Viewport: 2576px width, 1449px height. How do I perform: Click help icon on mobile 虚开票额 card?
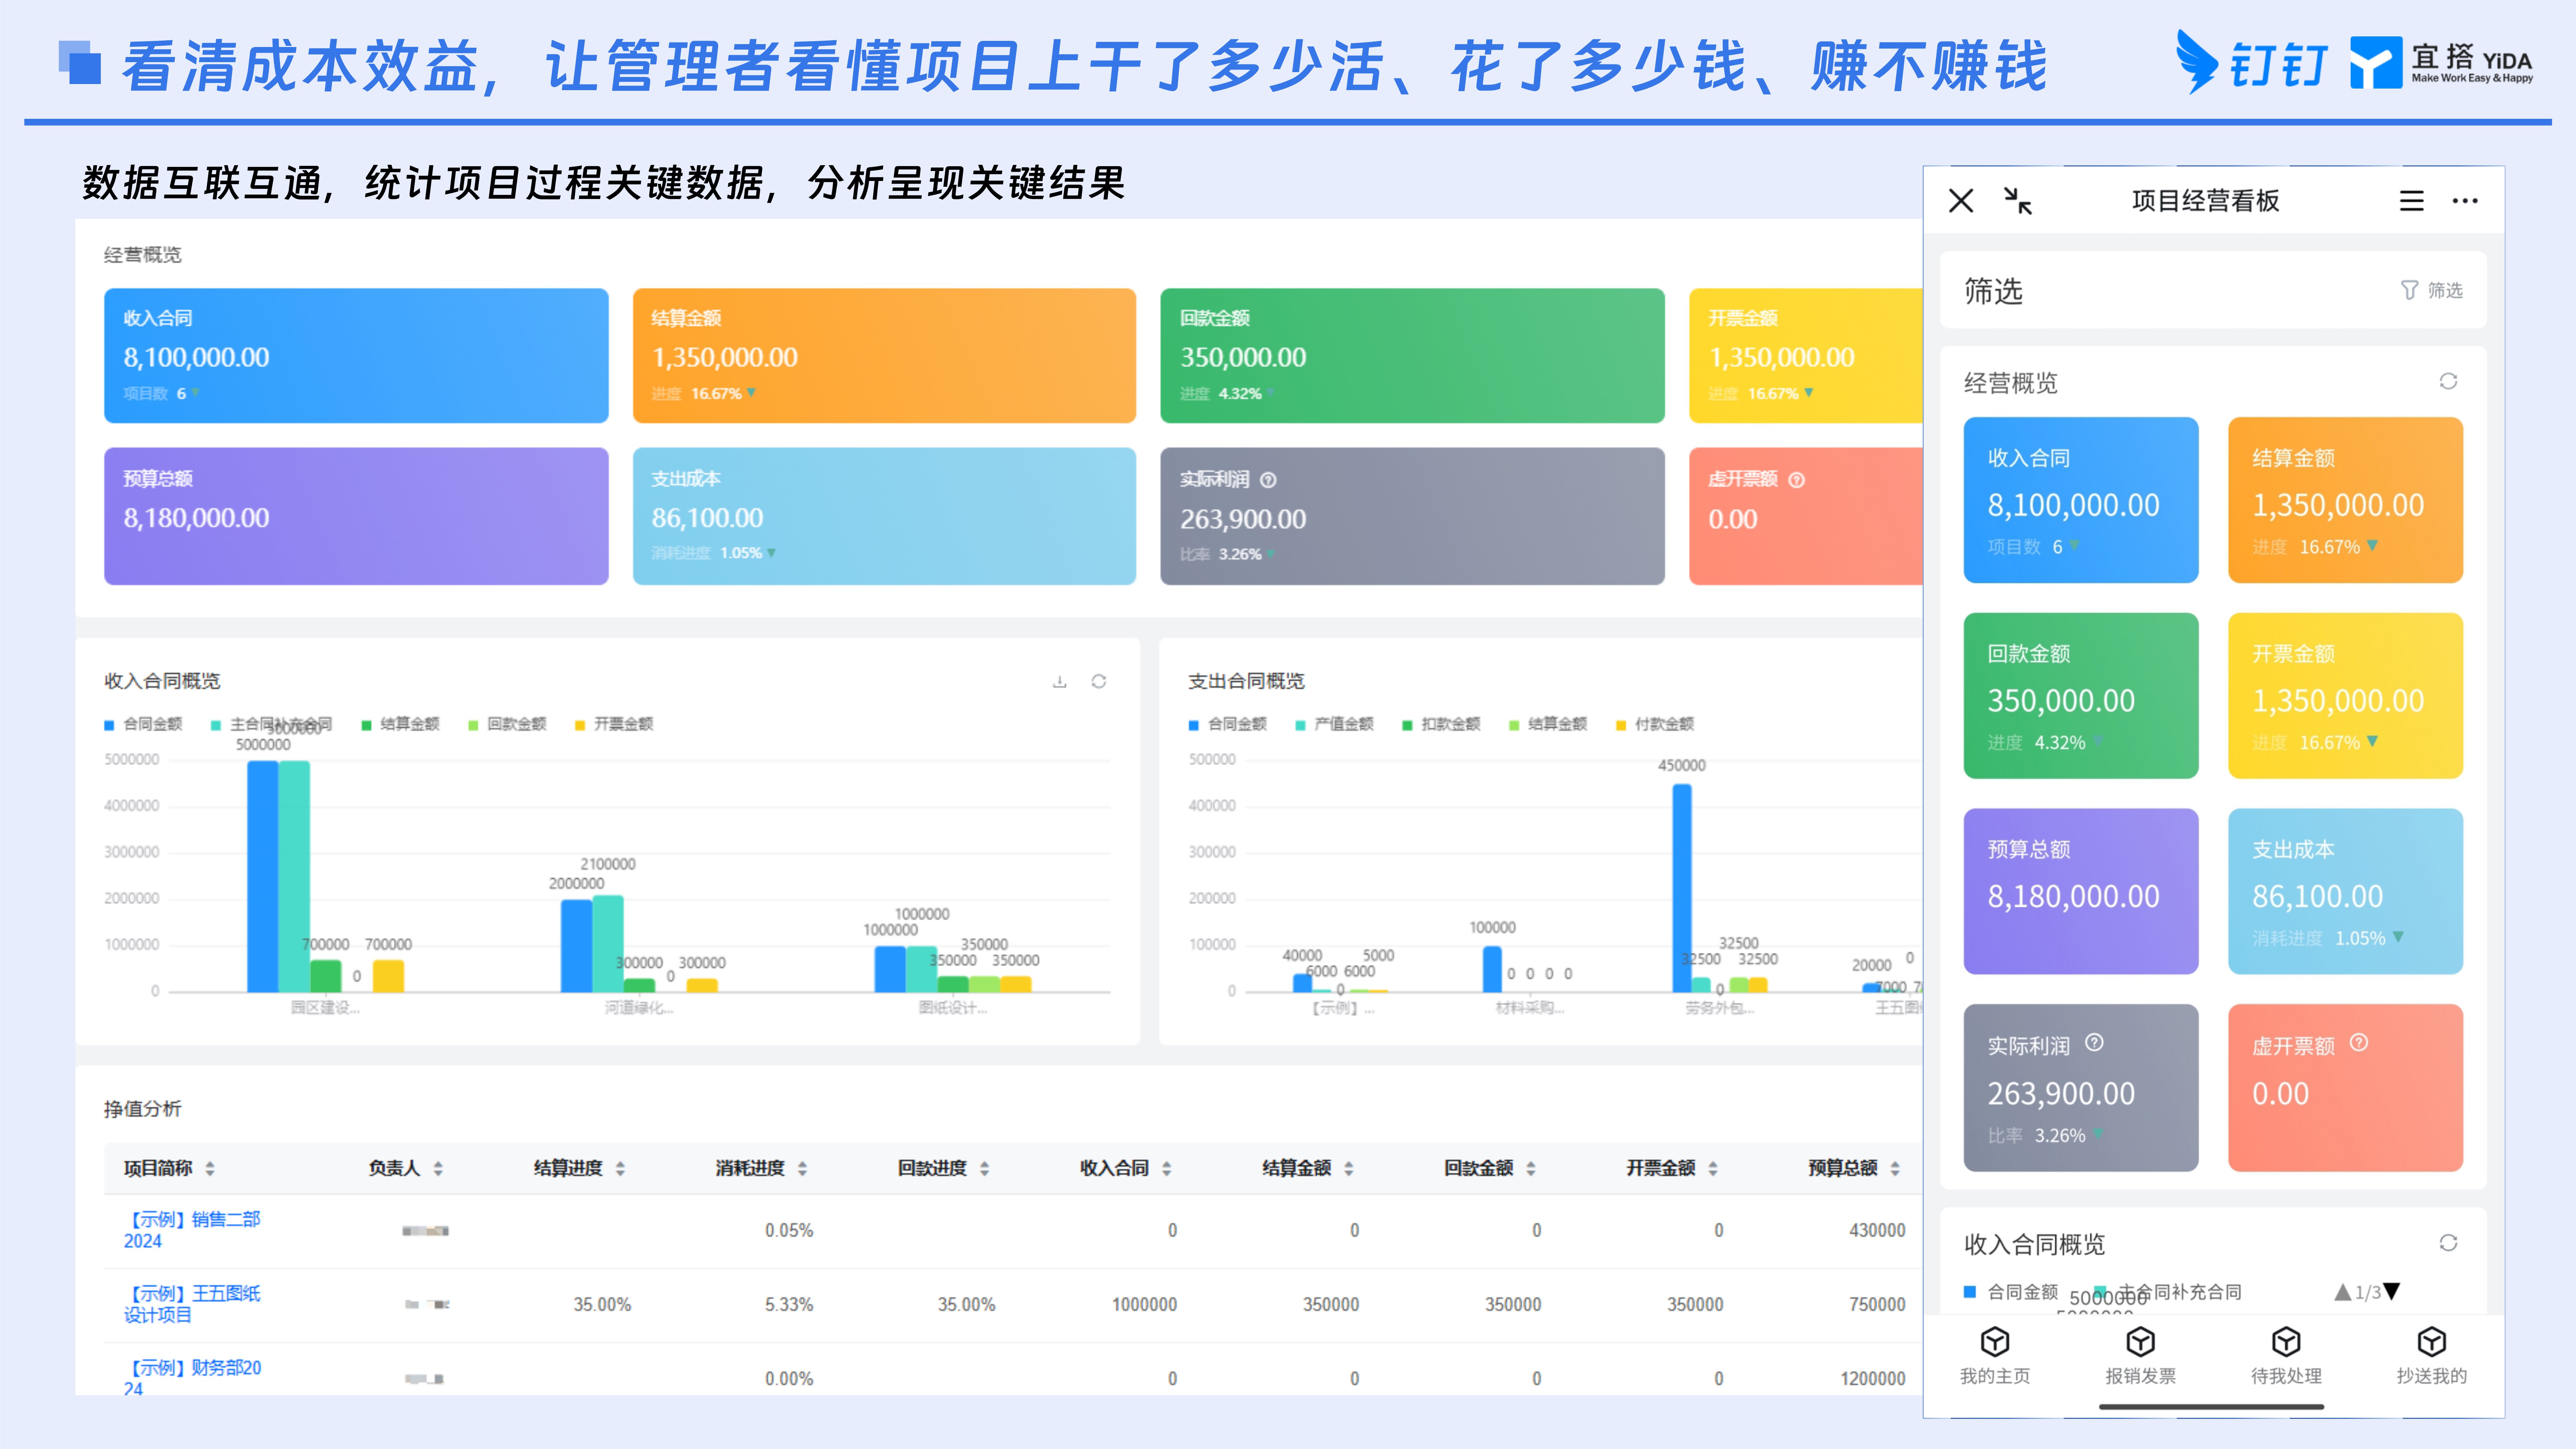pyautogui.click(x=2359, y=1043)
